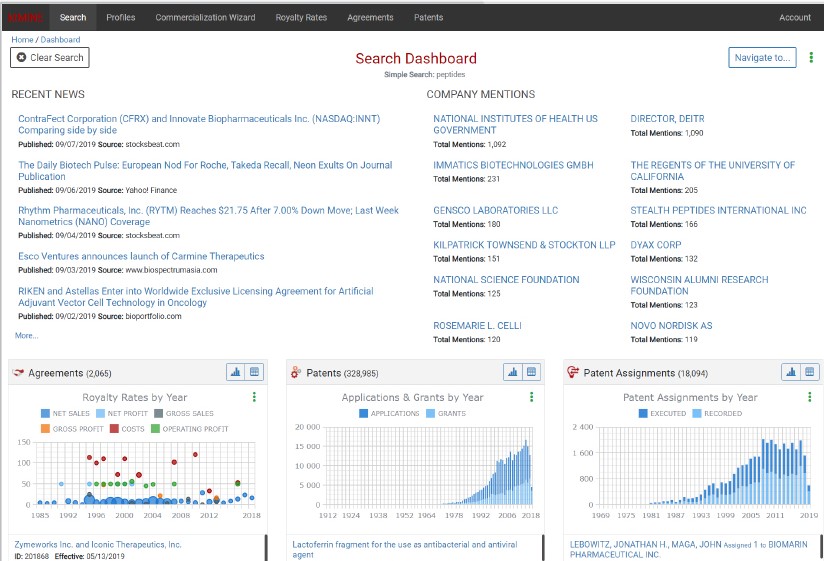Open Novo Nordisk AS link
Screen dimensions: 824x561
(671, 326)
